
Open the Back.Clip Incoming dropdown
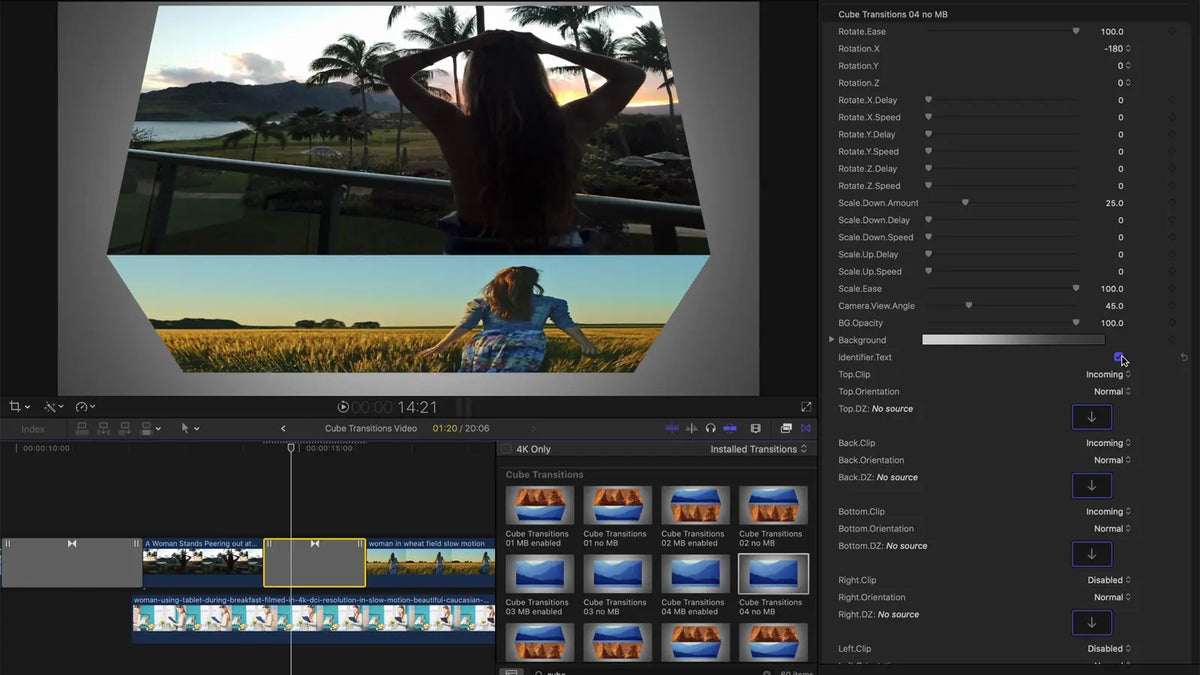coord(1109,443)
